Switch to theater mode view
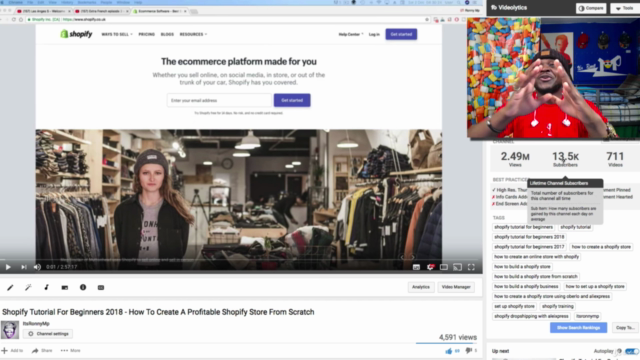The width and height of the screenshot is (640, 360). [x=444, y=267]
